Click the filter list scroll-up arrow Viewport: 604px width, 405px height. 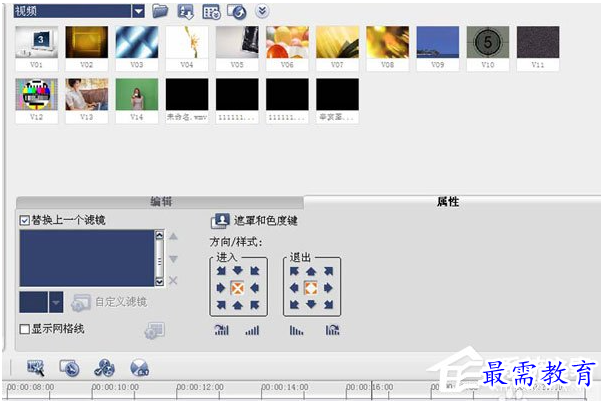pyautogui.click(x=159, y=235)
